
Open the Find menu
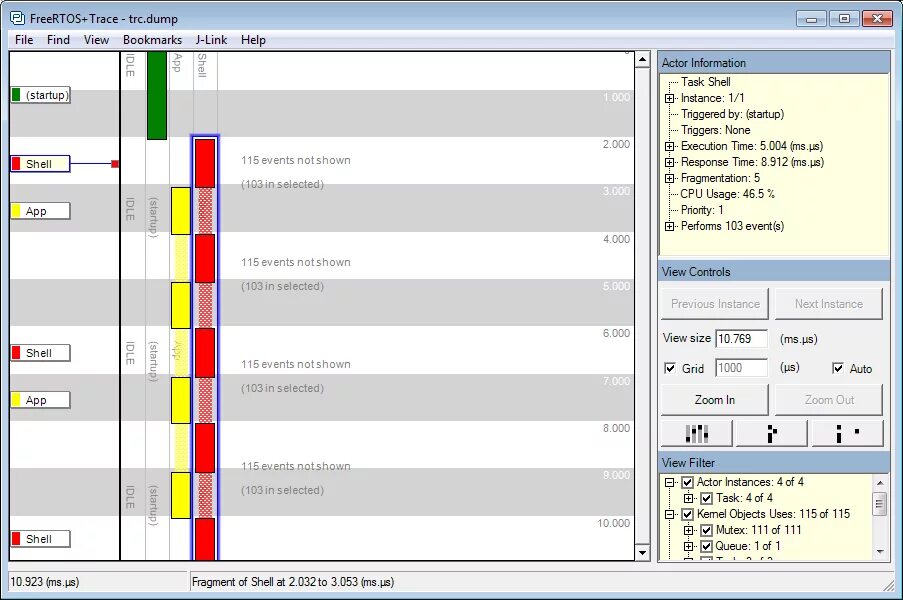click(58, 40)
